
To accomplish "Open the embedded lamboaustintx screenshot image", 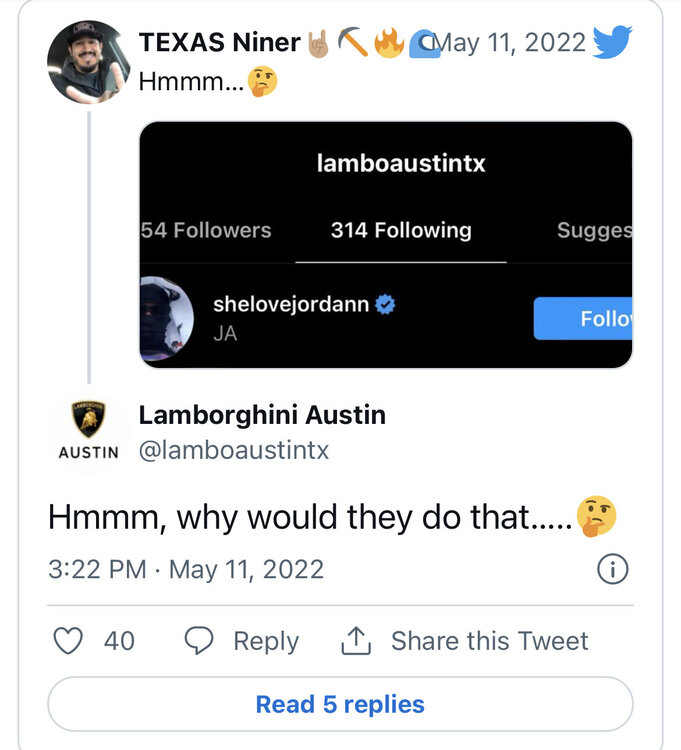I will click(385, 245).
